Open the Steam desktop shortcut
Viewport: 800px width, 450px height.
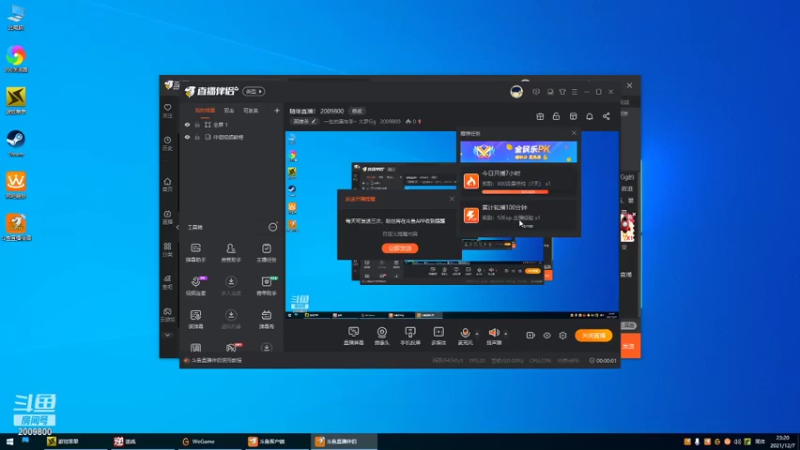[16, 143]
